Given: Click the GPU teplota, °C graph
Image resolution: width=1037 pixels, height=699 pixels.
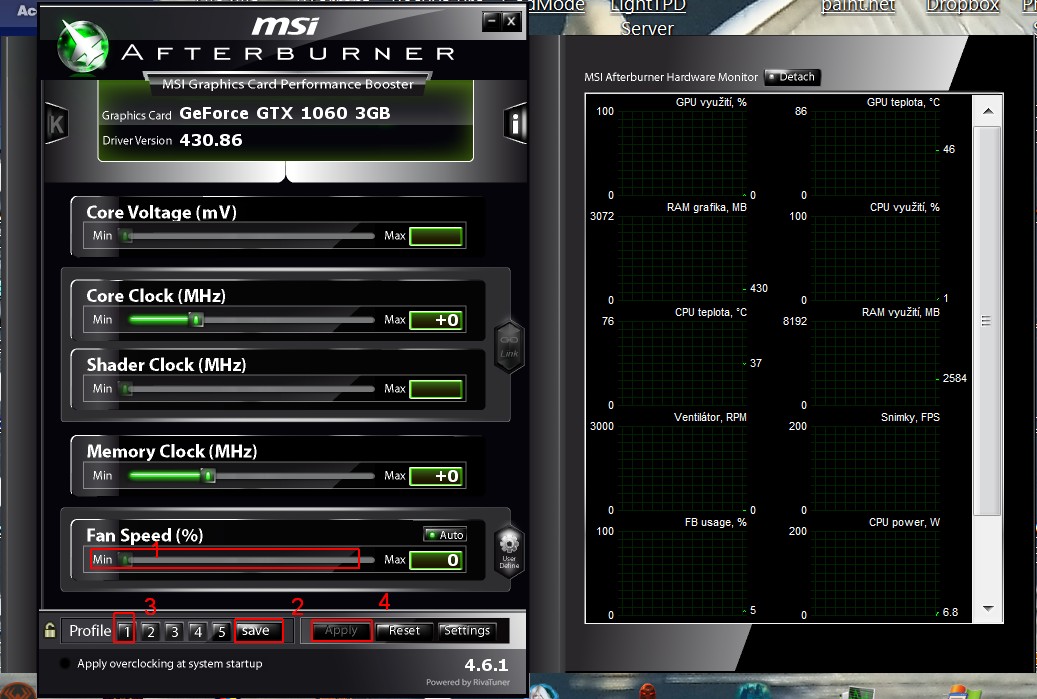Looking at the screenshot, I should coord(876,153).
